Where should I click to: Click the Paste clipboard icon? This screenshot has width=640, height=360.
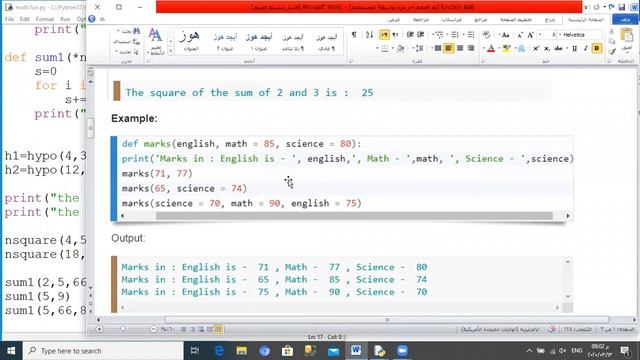627,36
